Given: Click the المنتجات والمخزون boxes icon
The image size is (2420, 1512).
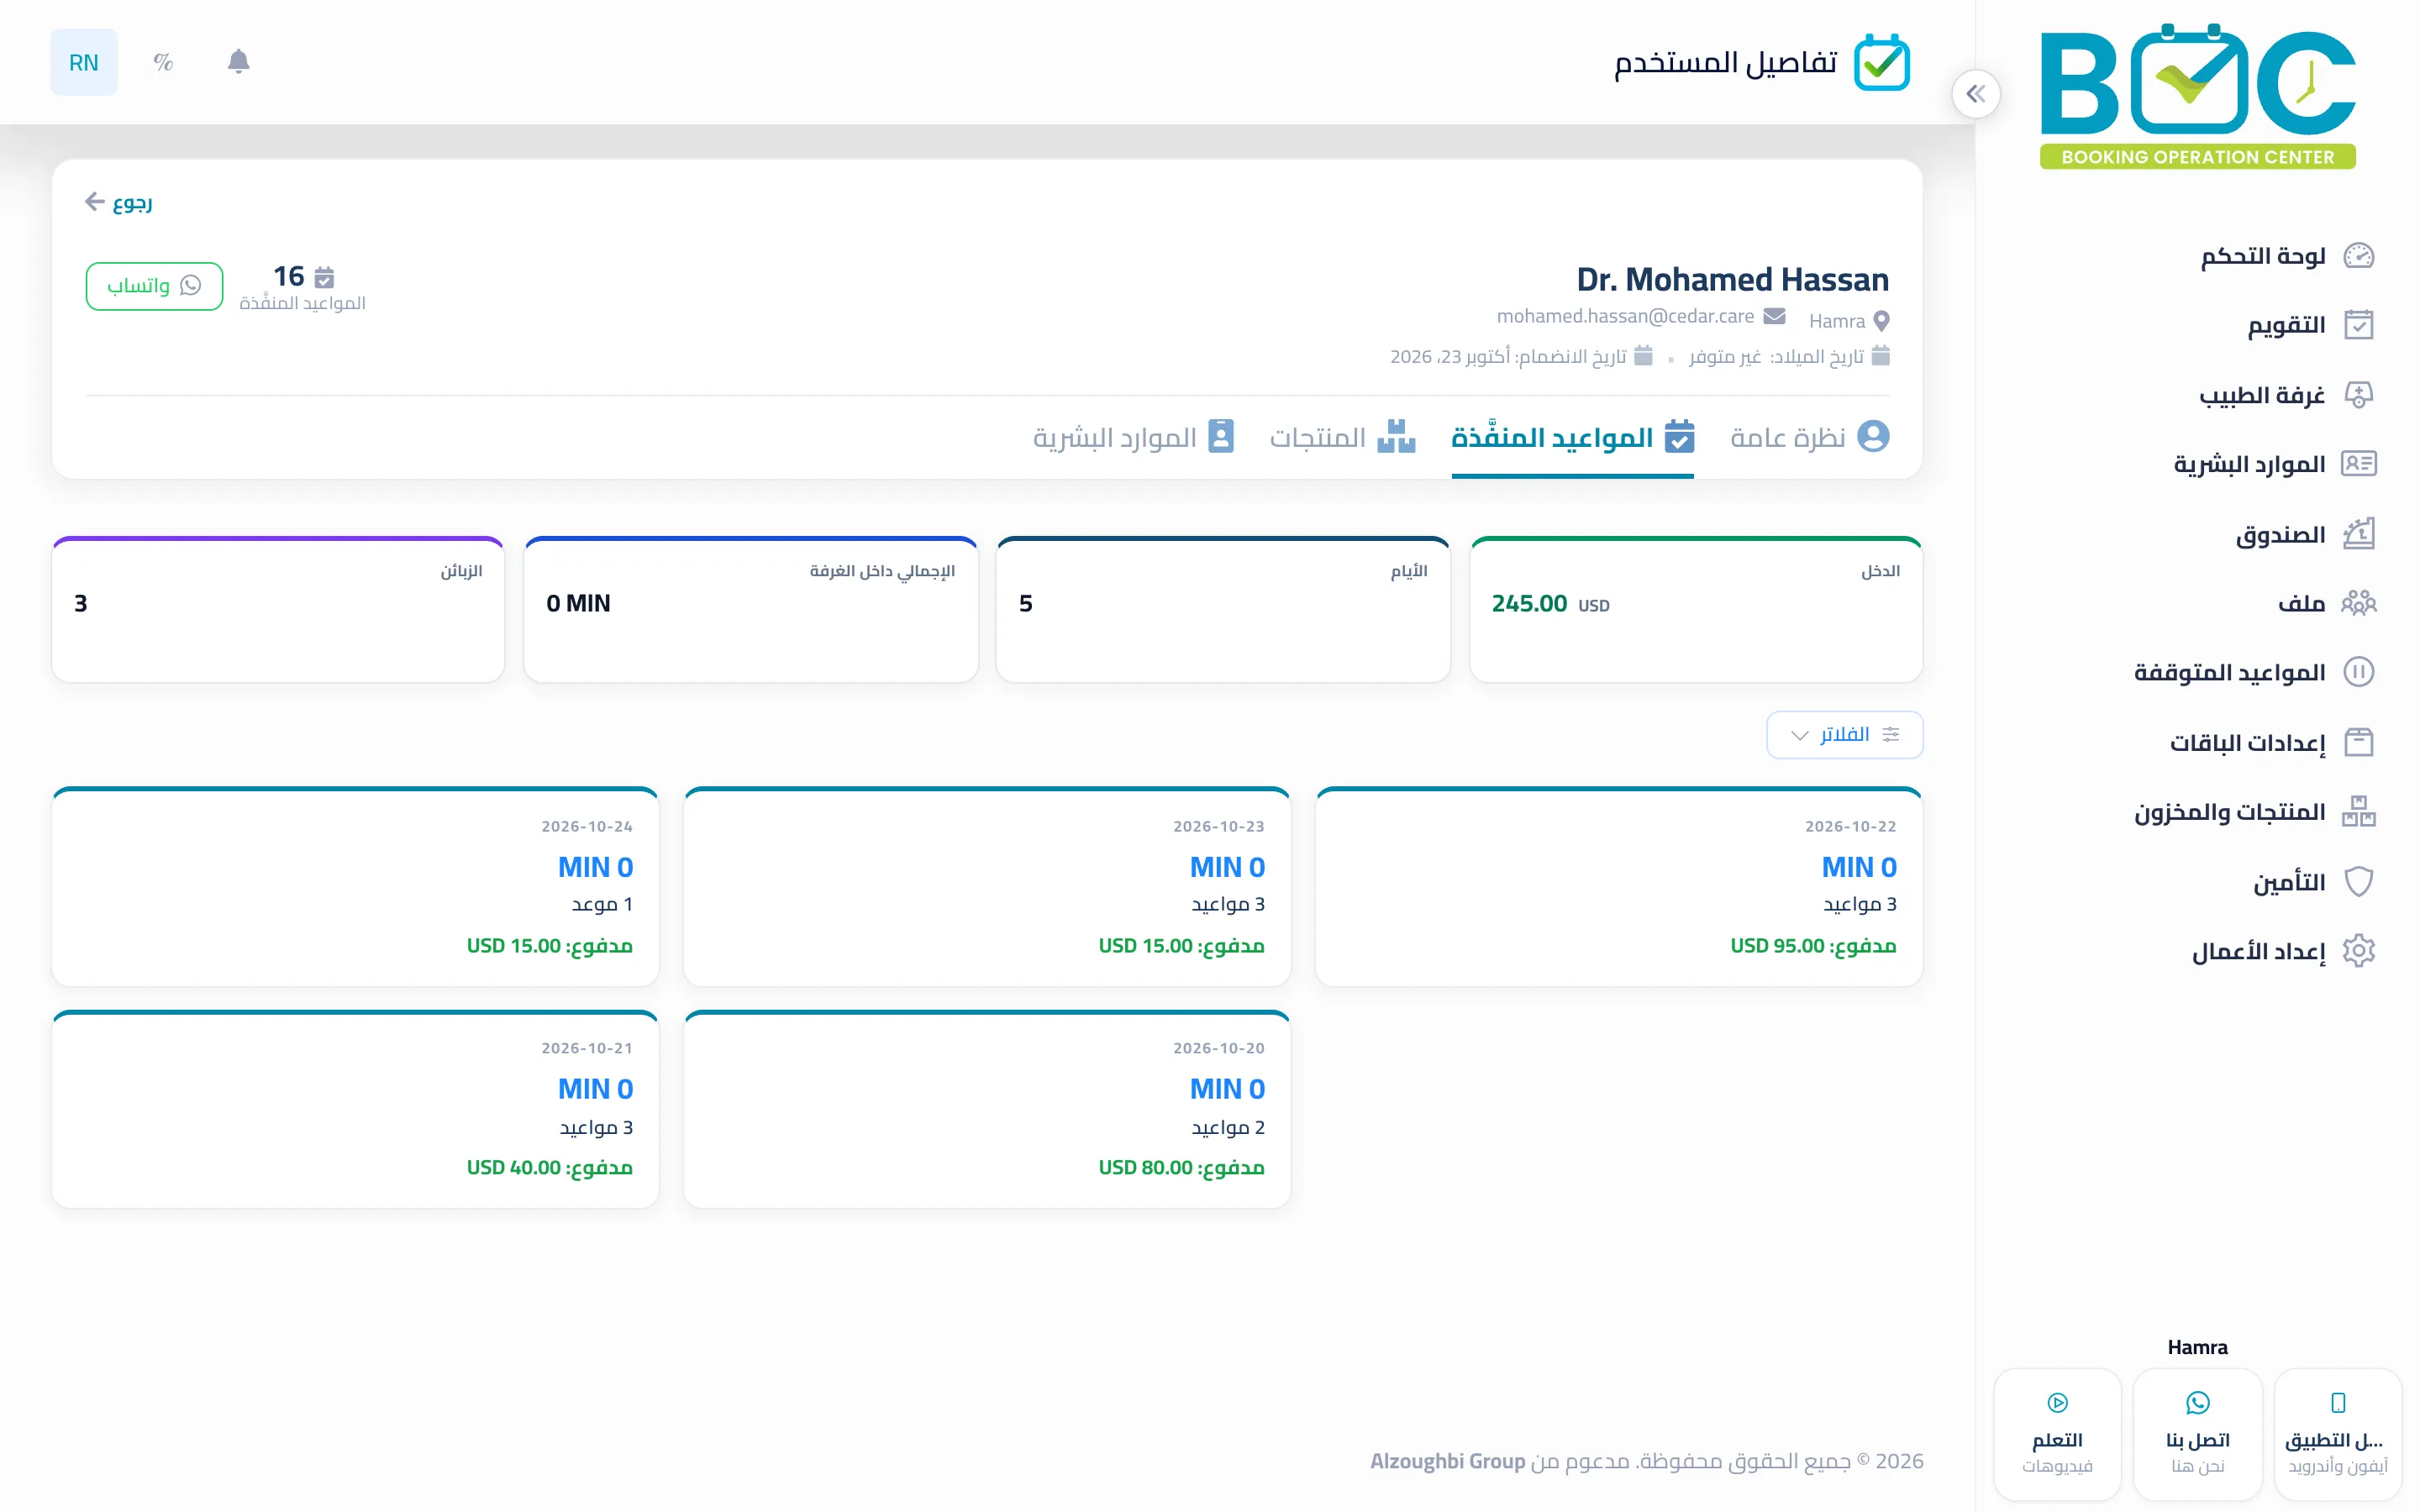Looking at the screenshot, I should pyautogui.click(x=2358, y=811).
